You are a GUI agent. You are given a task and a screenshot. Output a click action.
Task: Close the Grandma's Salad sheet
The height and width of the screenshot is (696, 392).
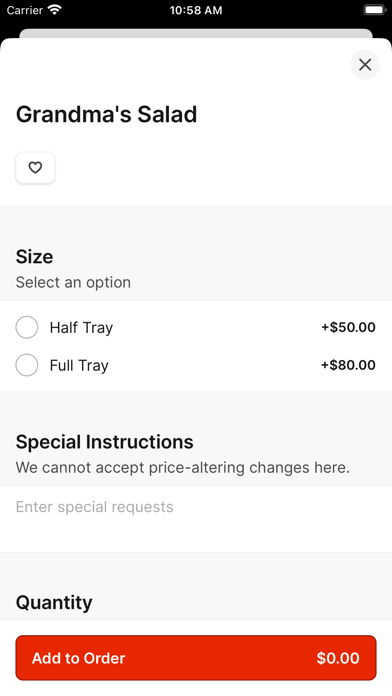click(x=365, y=65)
